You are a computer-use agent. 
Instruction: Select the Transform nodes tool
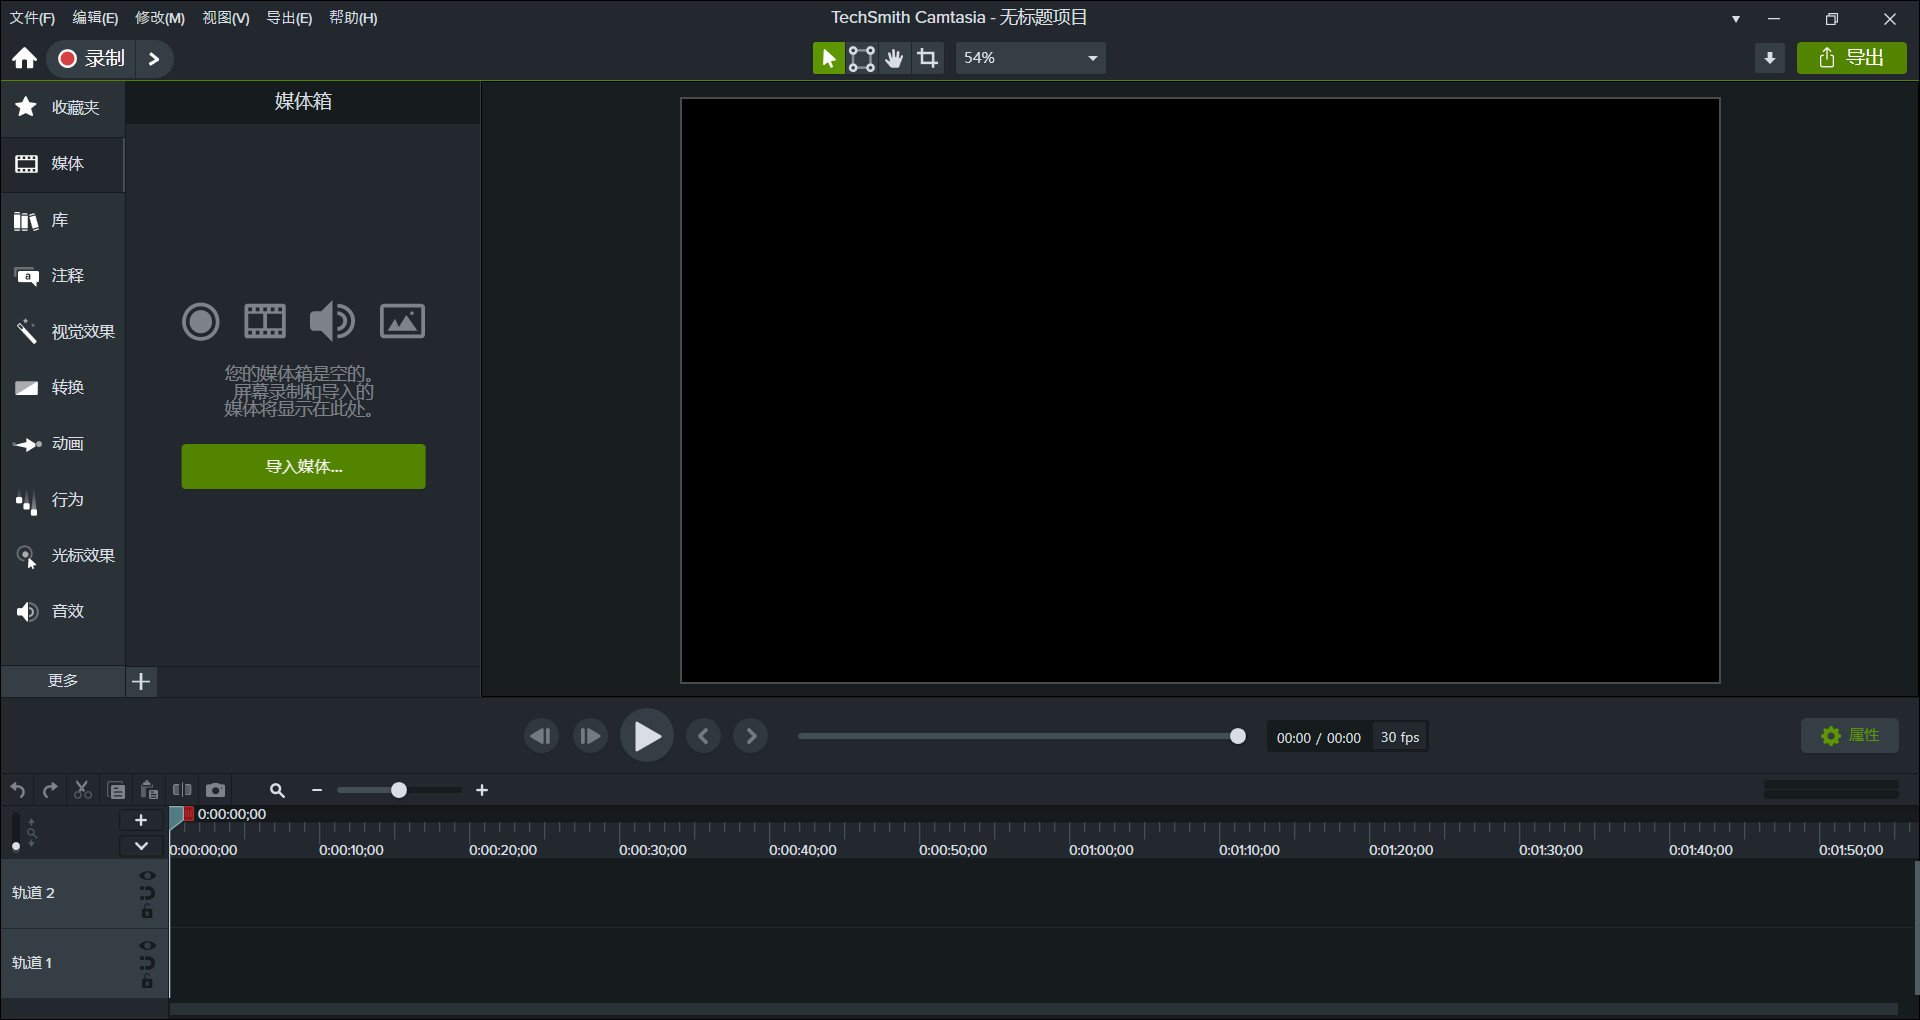pyautogui.click(x=862, y=58)
